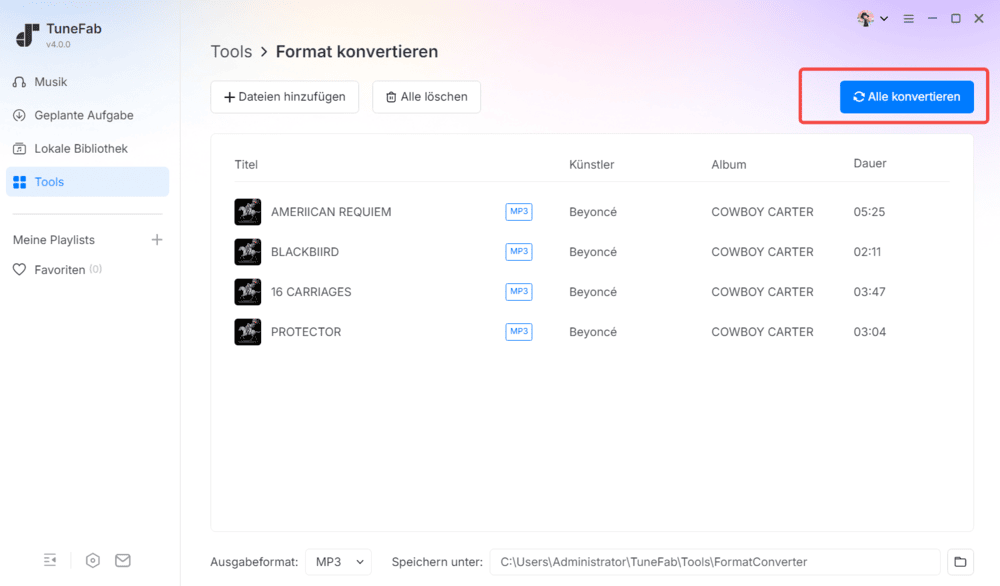This screenshot has height=586, width=1000.
Task: Click the MP3 format badge for PROTECTOR
Action: pos(519,332)
